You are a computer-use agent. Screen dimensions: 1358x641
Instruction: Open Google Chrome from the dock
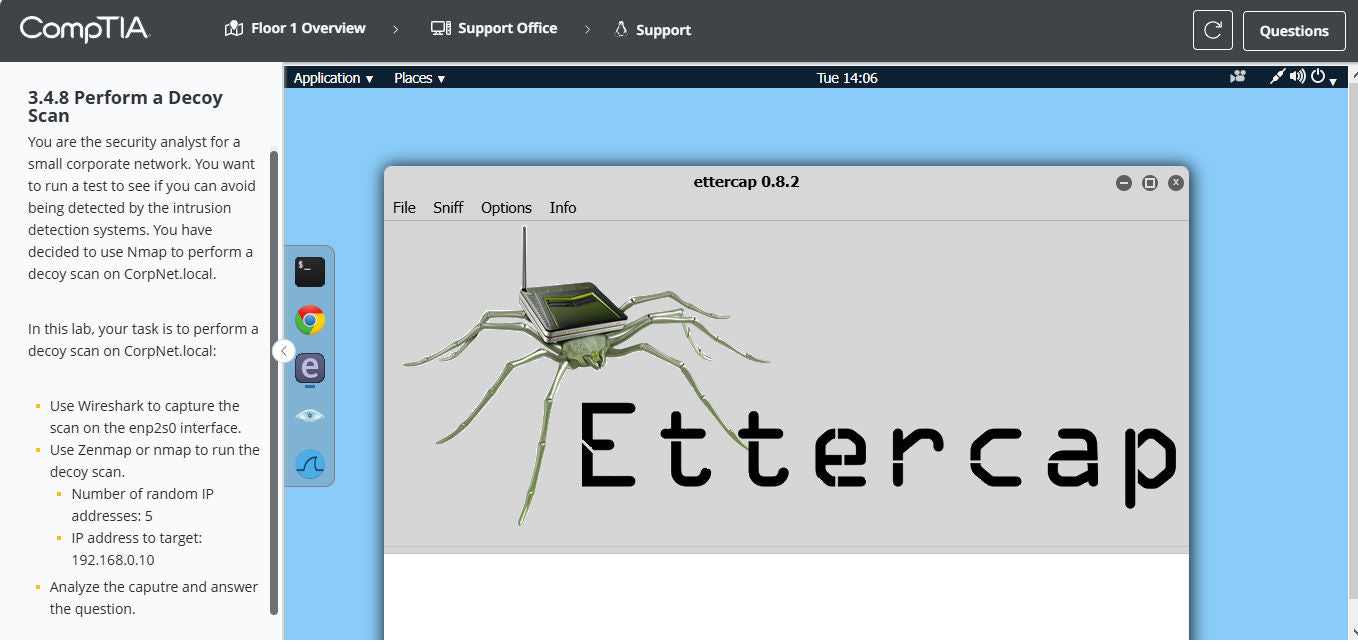pyautogui.click(x=310, y=320)
